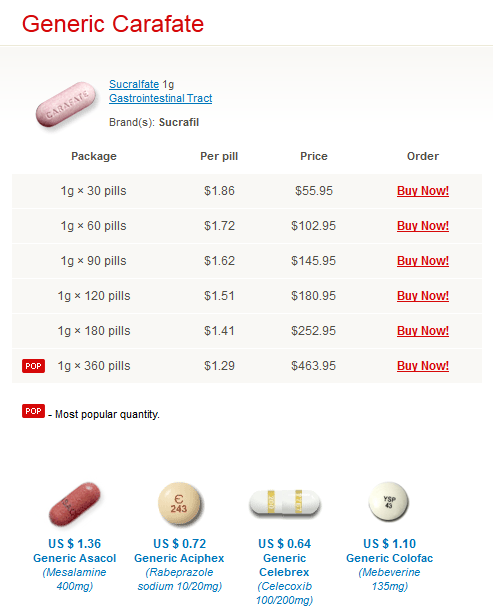Screen dimensions: 493x609
Task: Buy Now for 1g × 360 pills
Action: pyautogui.click(x=423, y=365)
